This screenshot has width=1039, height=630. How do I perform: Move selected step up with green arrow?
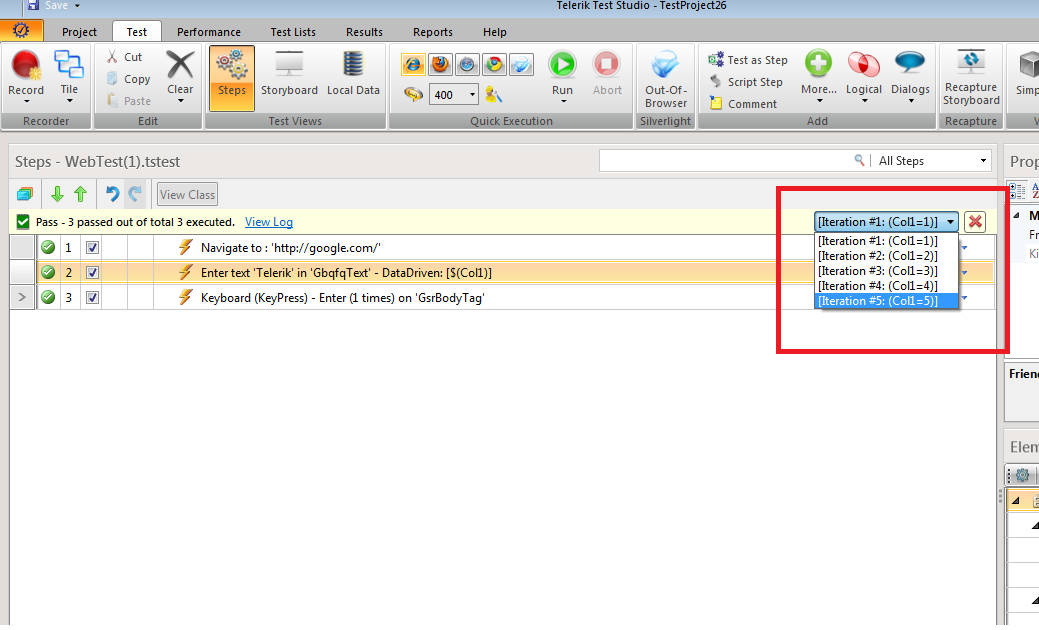point(80,194)
